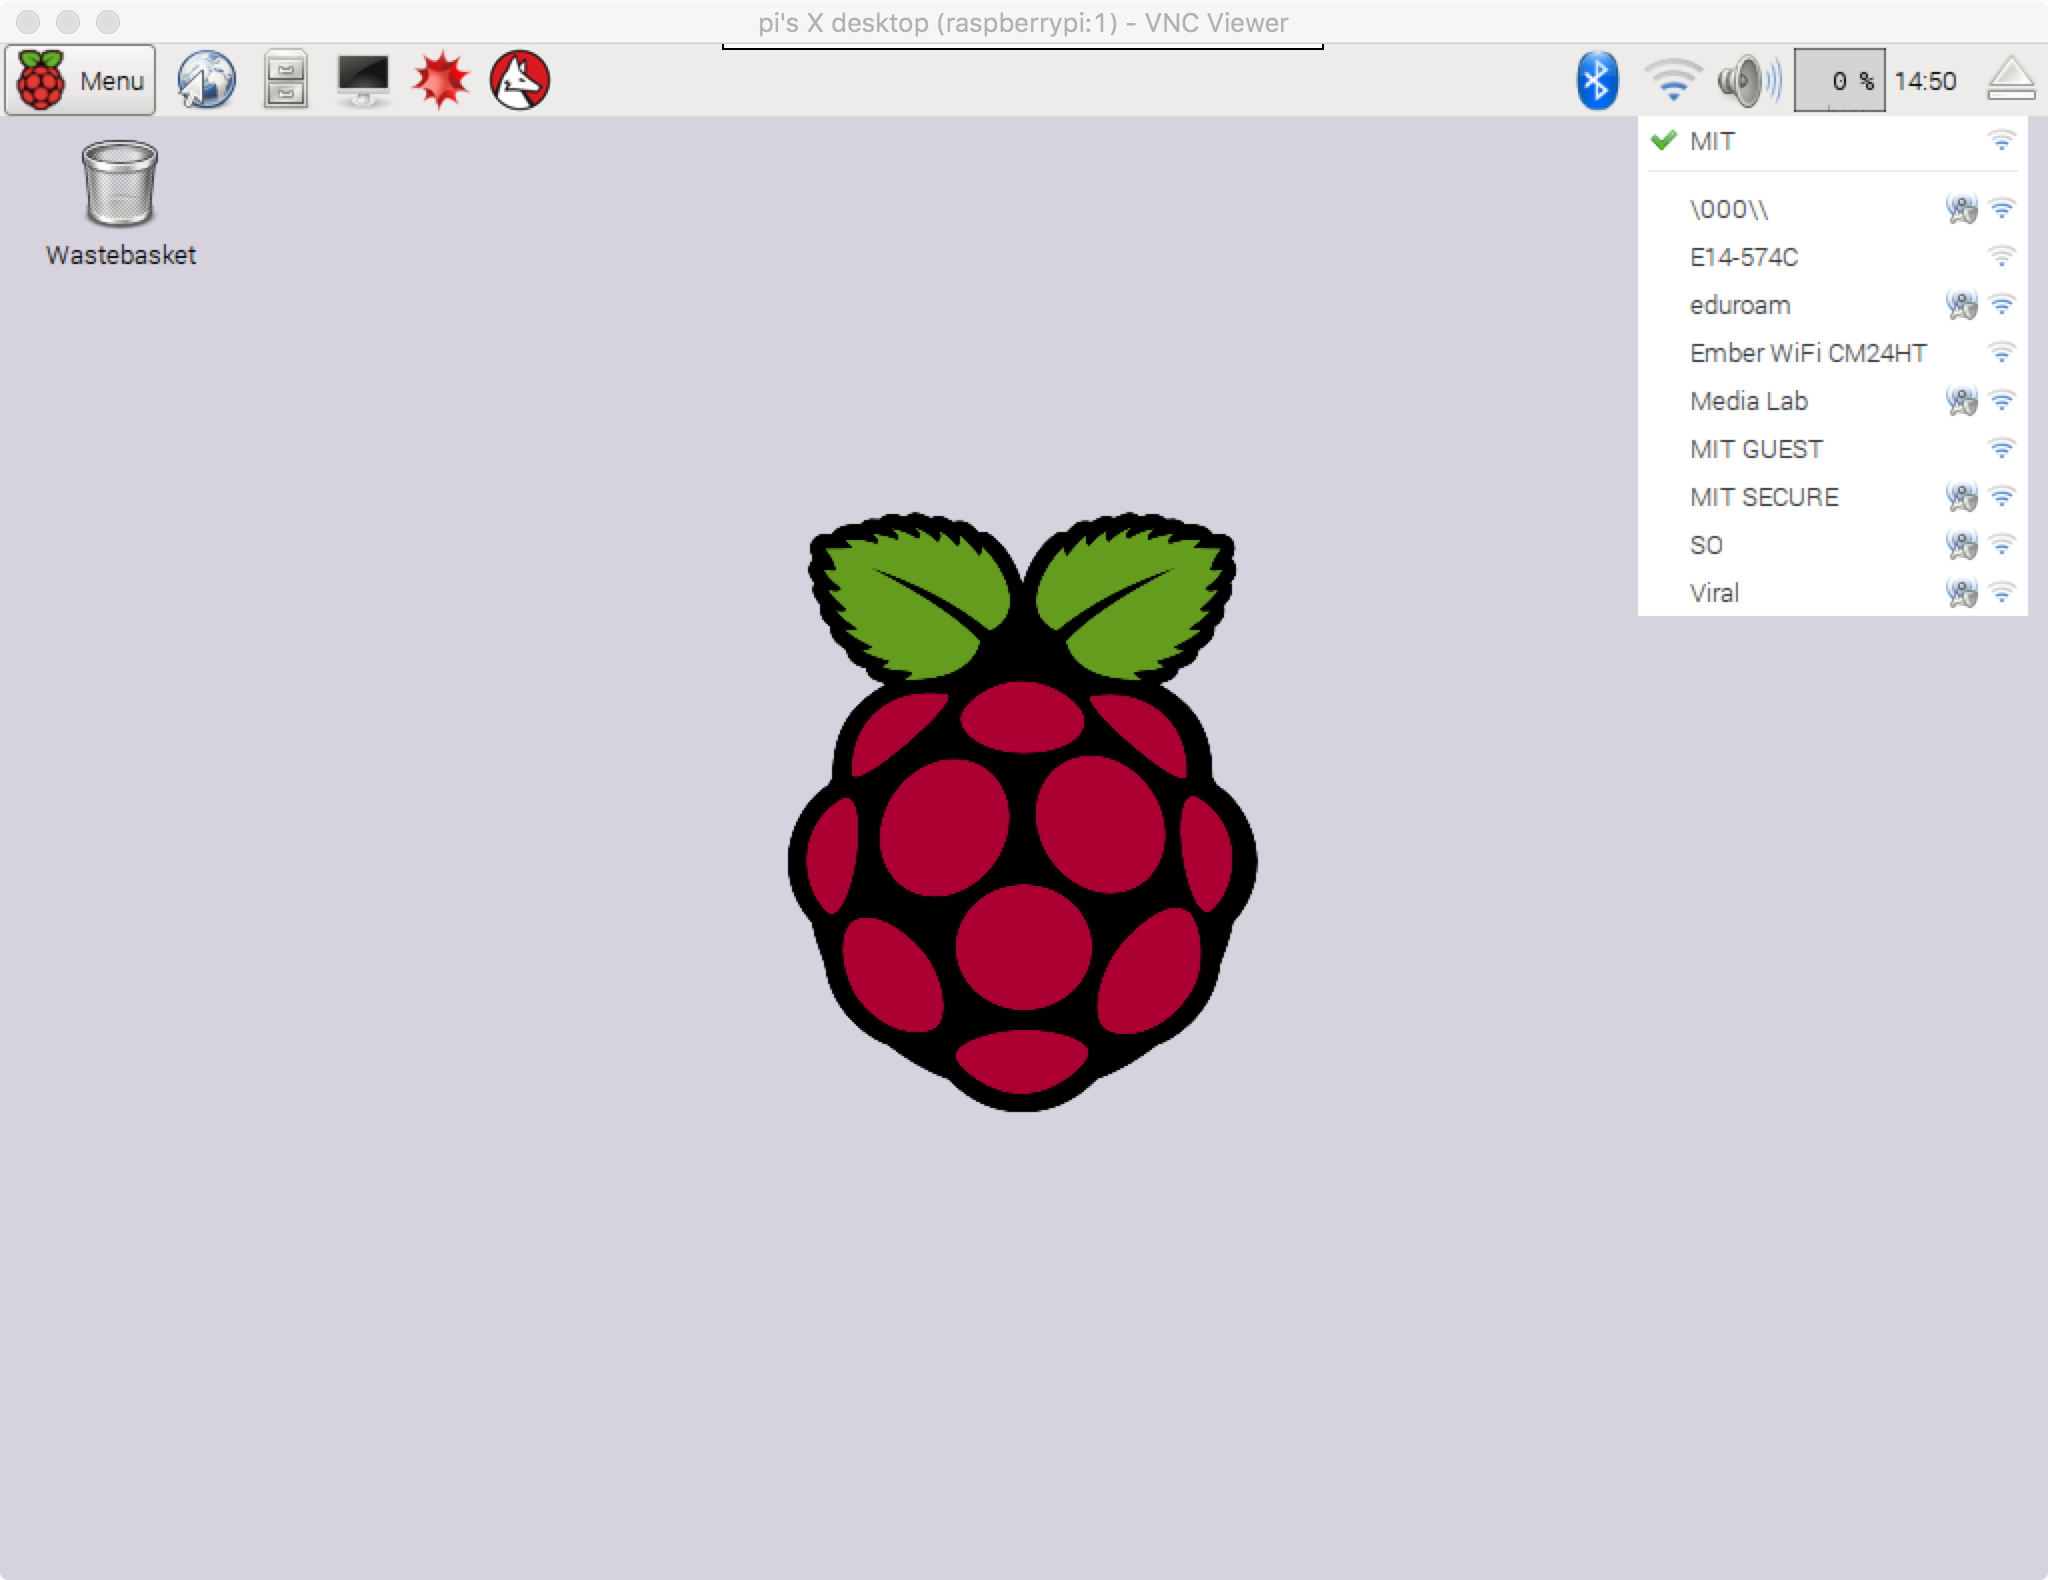Connect to the \000\\ network

pos(1832,209)
